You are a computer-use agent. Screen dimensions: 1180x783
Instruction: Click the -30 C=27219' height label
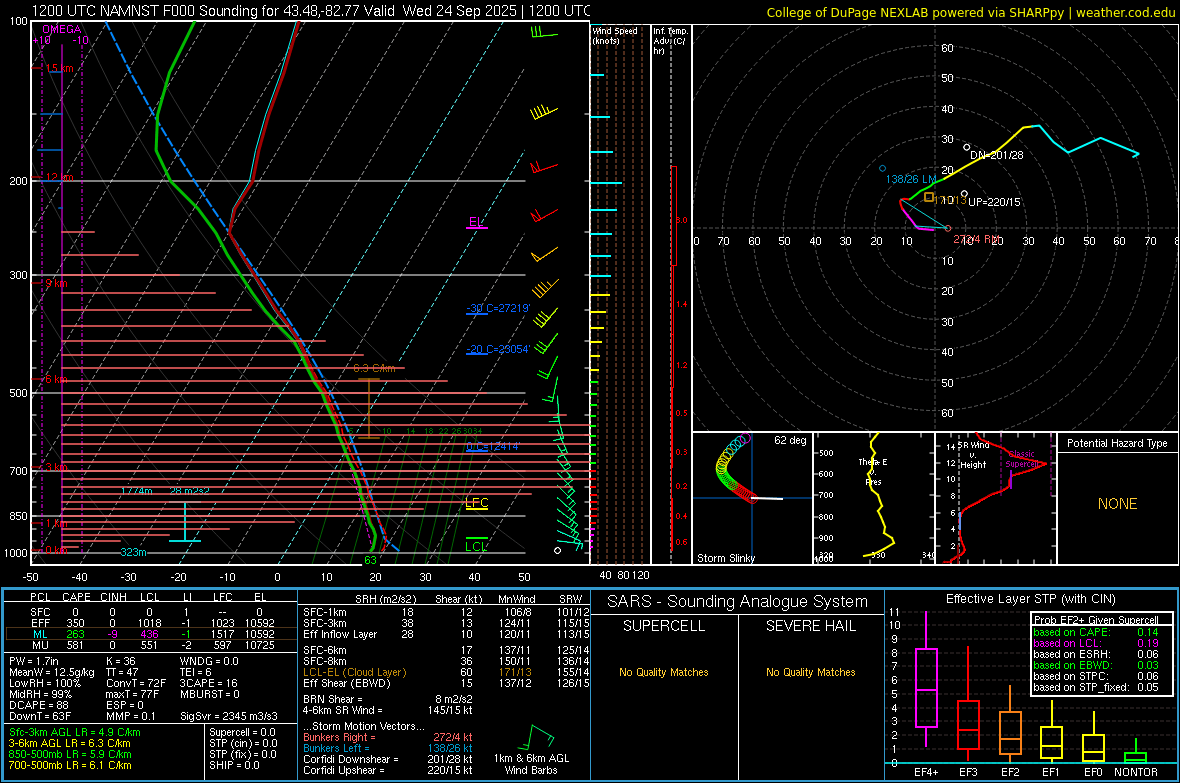tap(498, 308)
